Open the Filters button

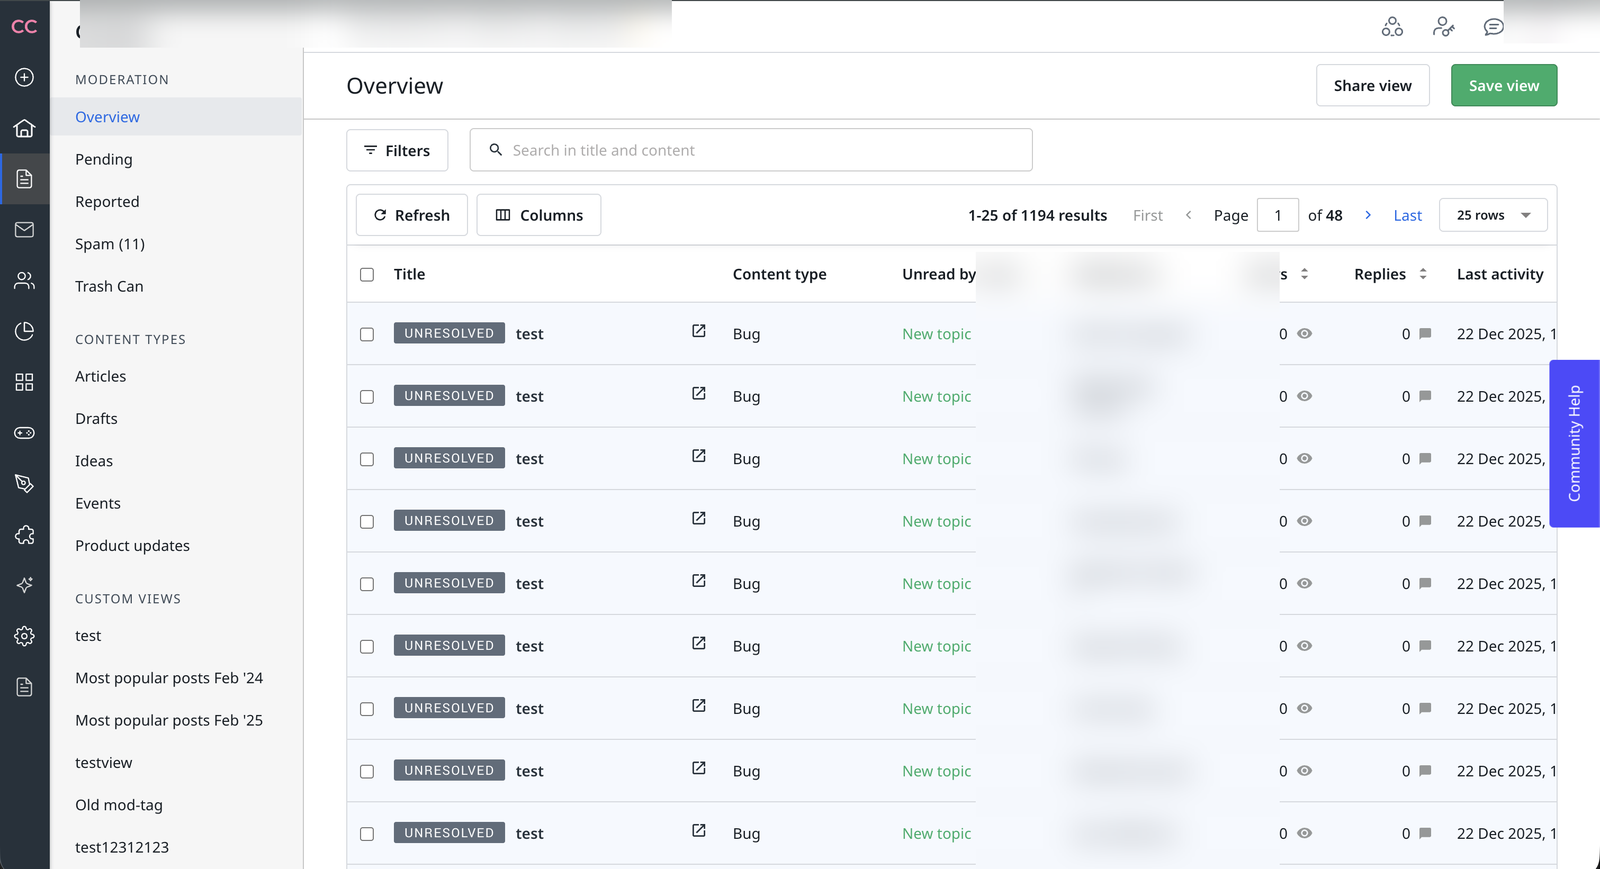[397, 150]
